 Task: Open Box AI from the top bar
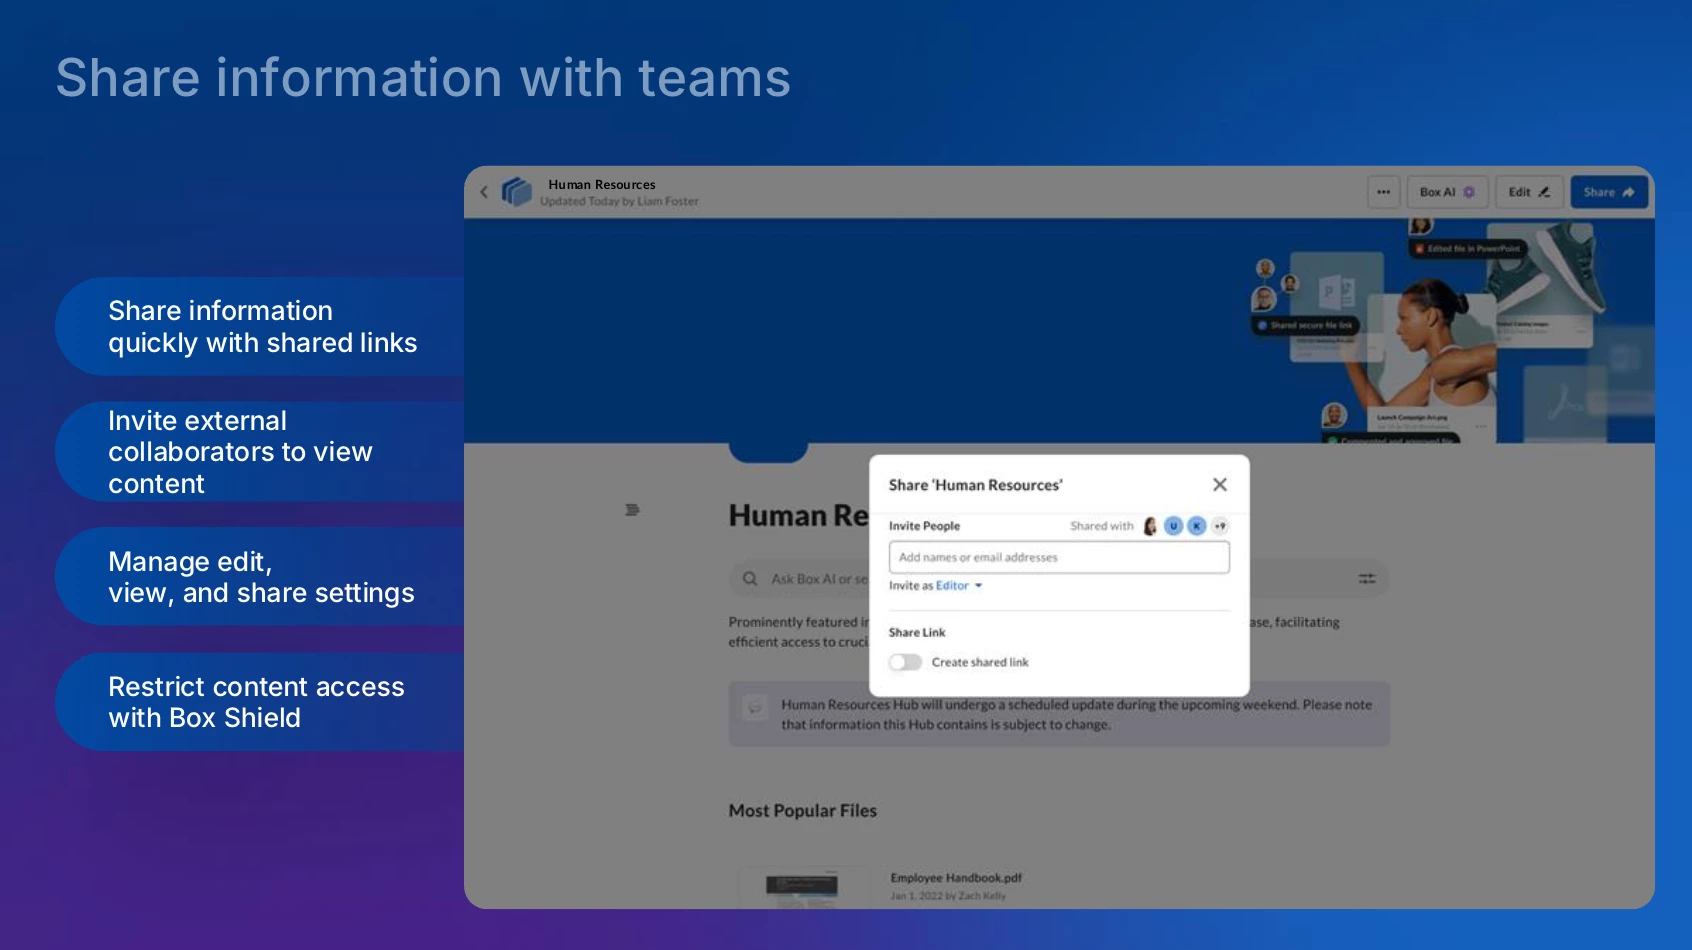(x=1447, y=192)
